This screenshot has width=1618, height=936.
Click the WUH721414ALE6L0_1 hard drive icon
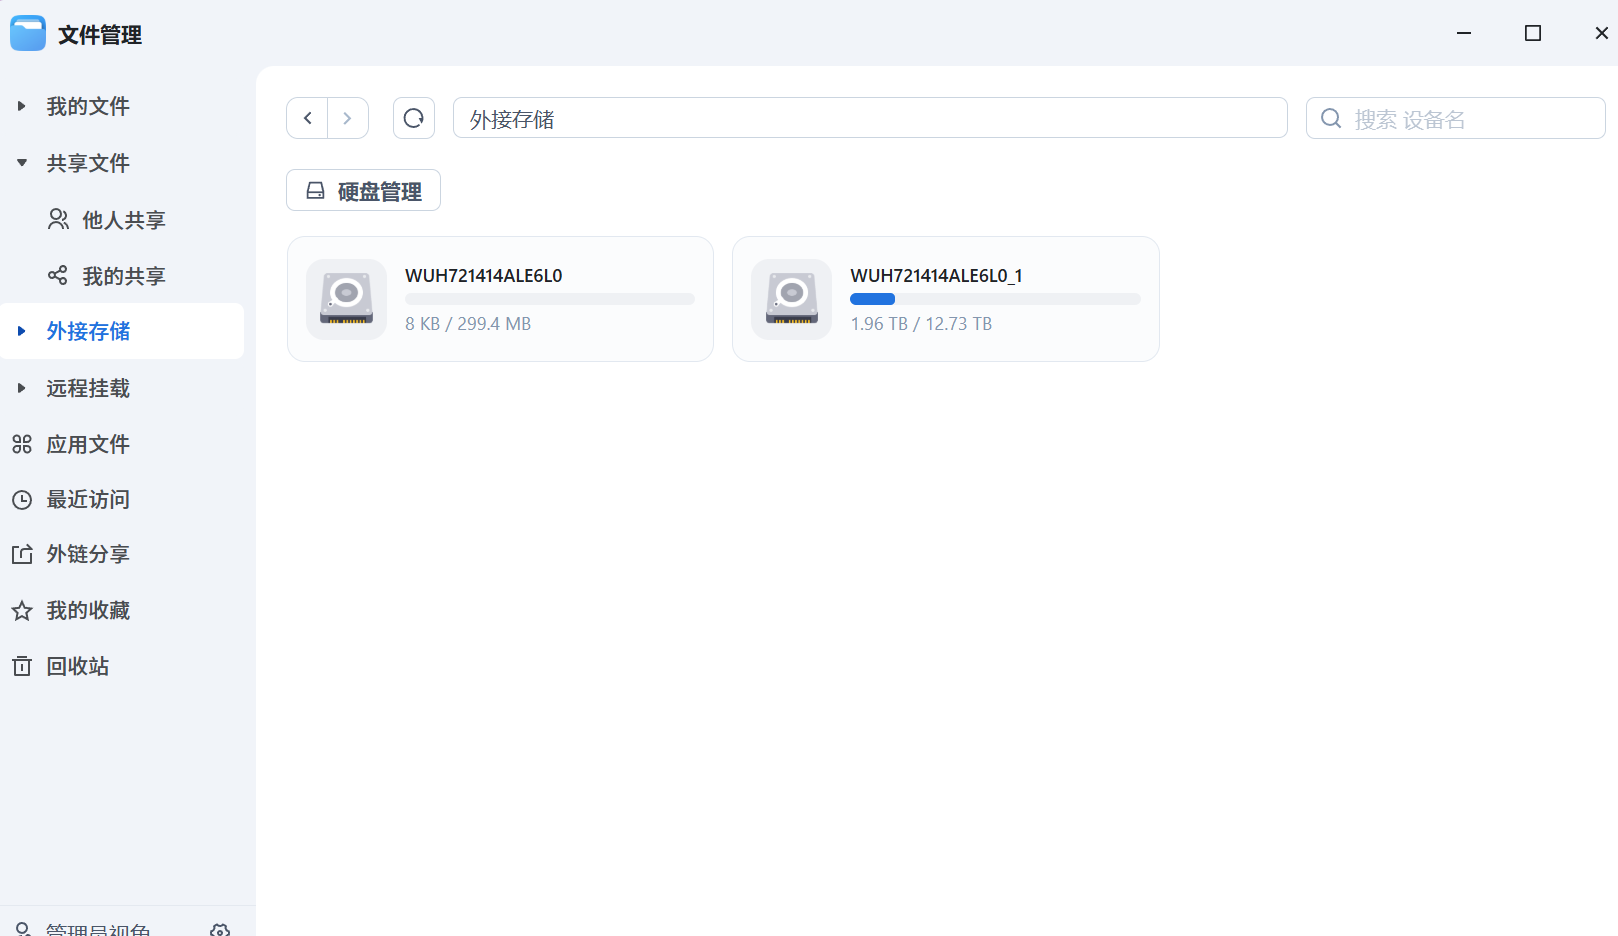click(792, 299)
